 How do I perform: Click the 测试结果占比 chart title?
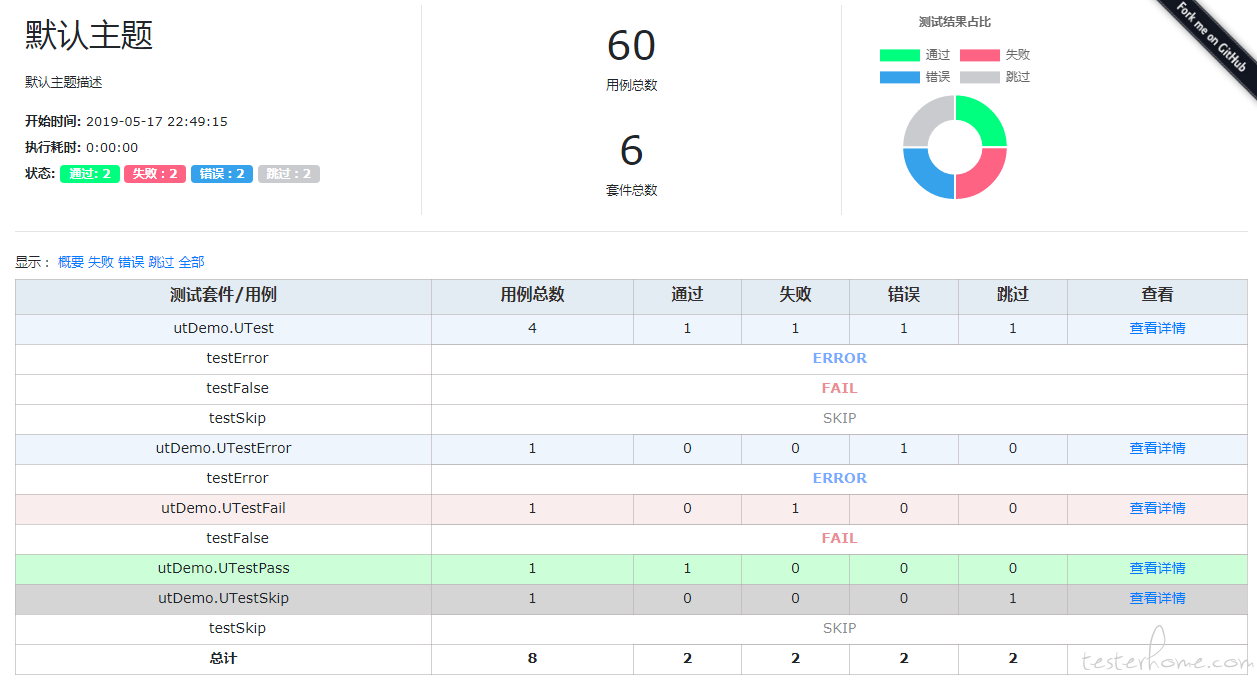955,22
